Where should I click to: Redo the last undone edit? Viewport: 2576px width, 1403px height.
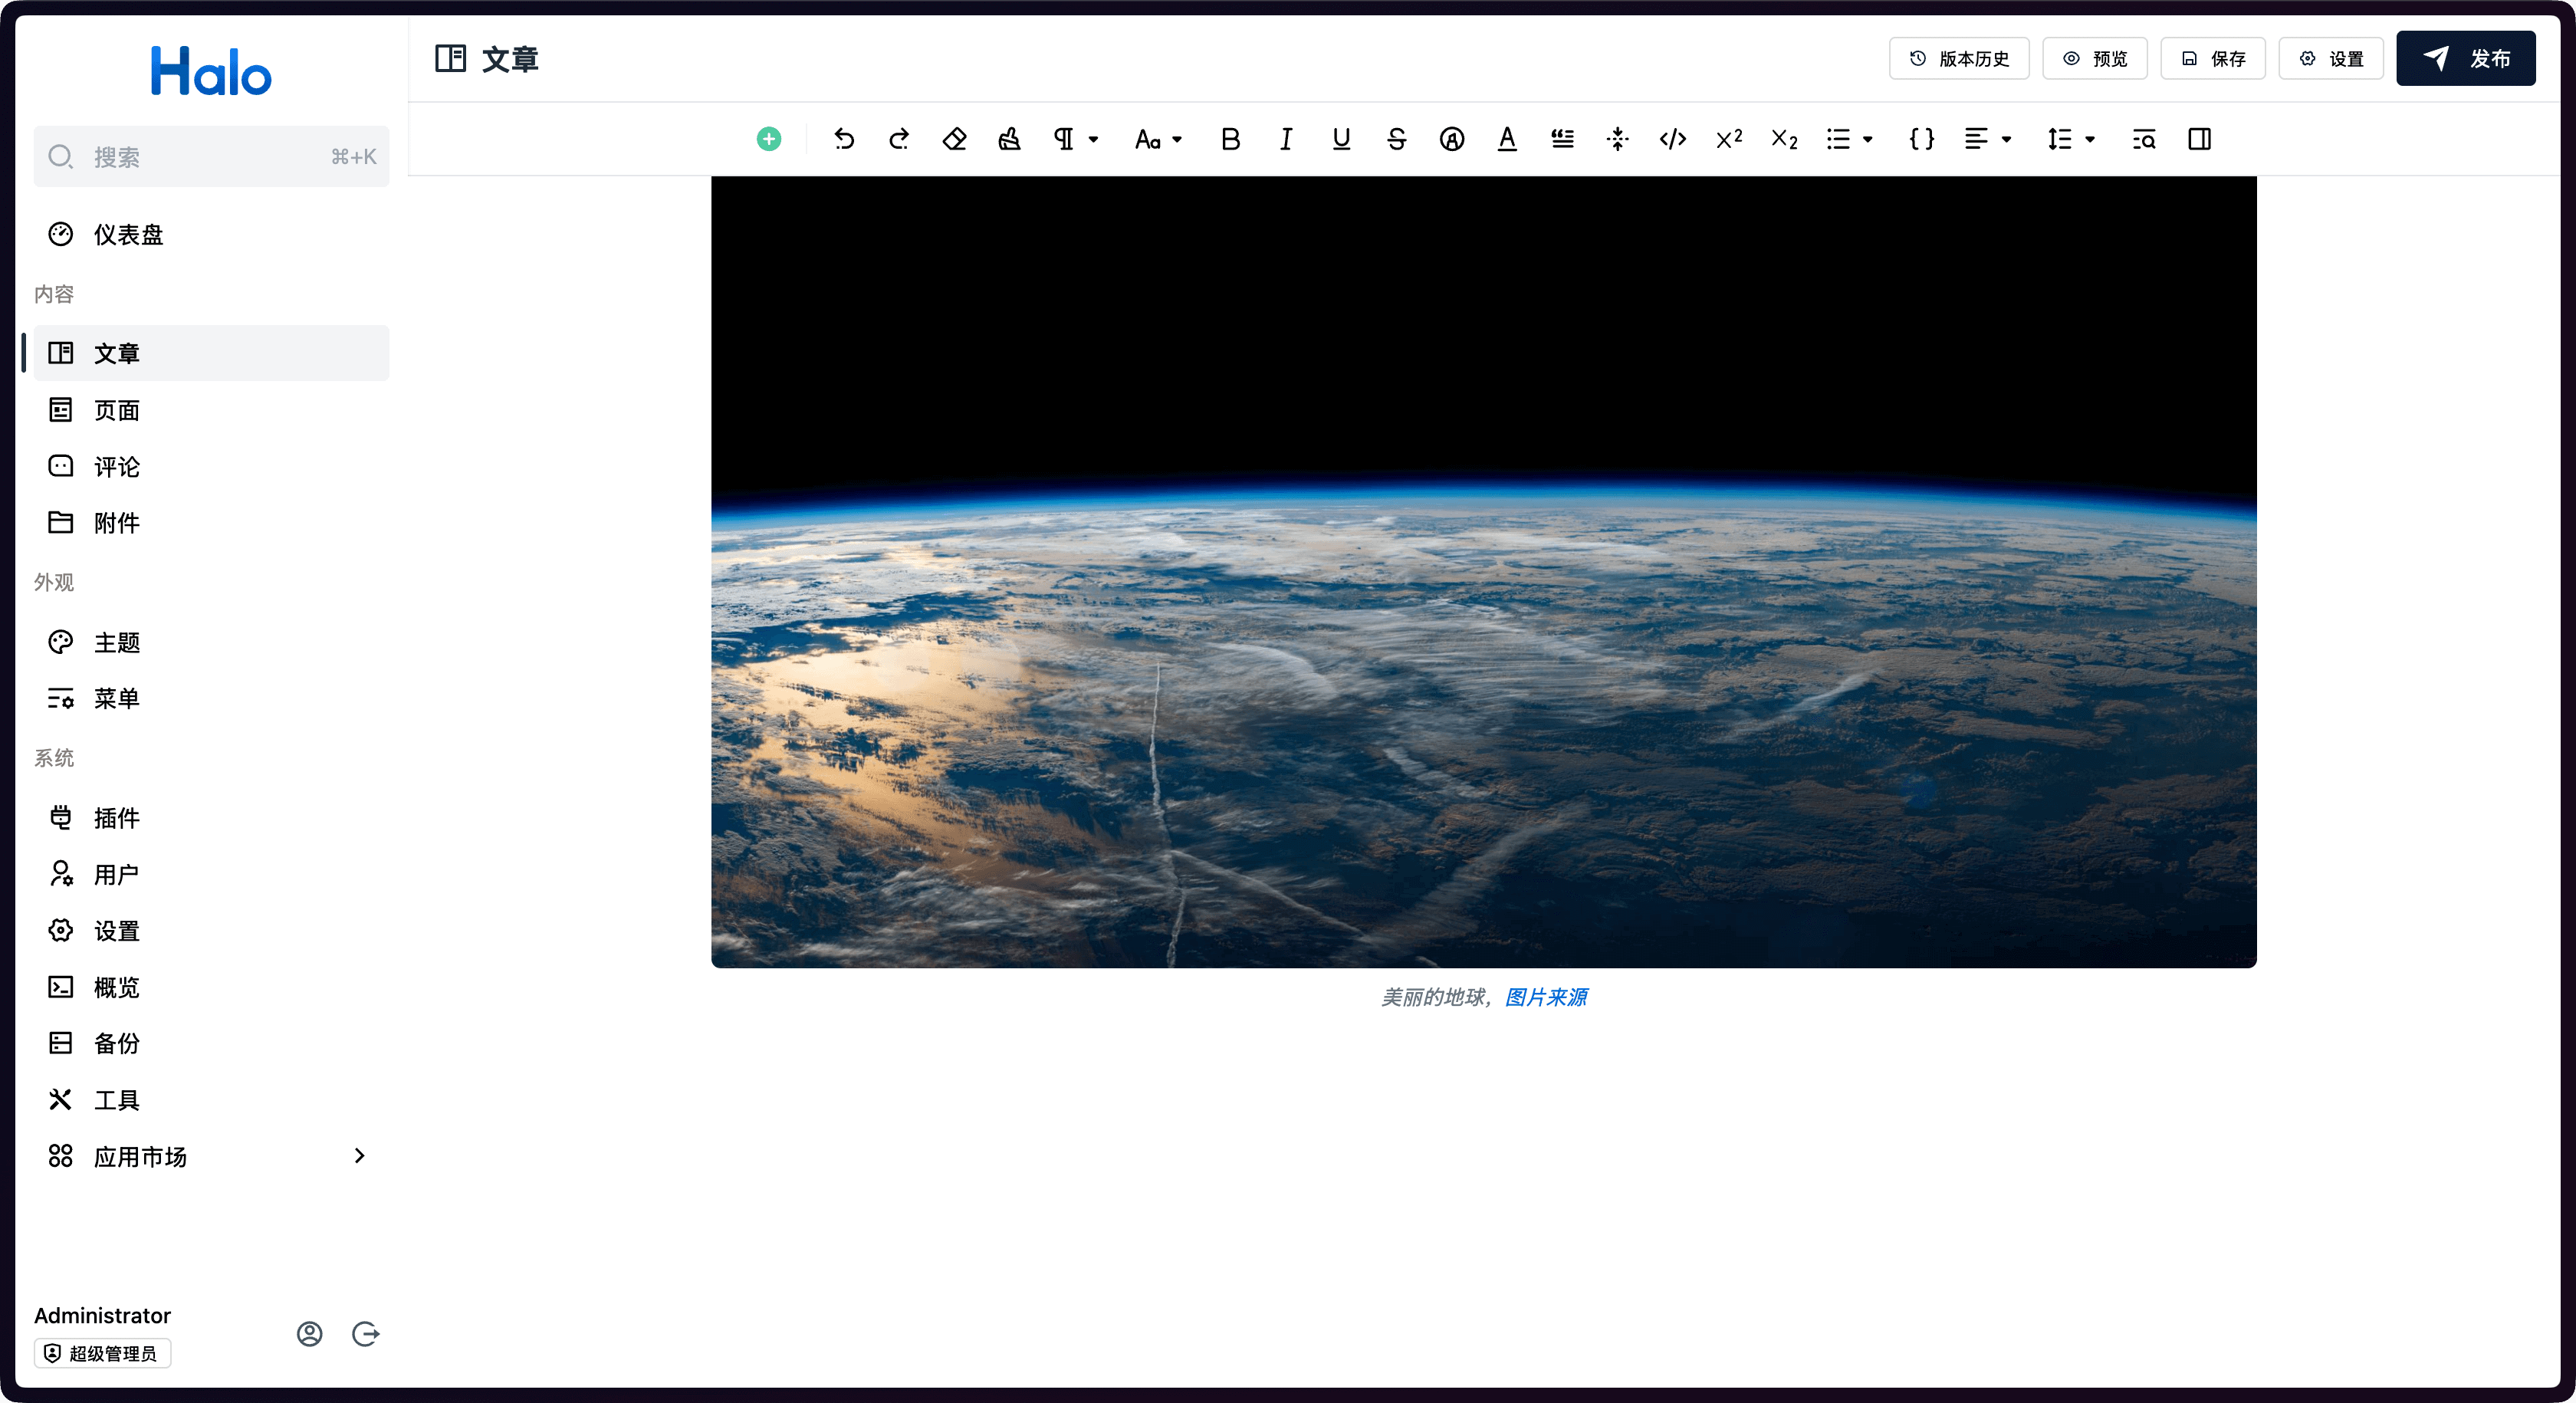[x=899, y=139]
